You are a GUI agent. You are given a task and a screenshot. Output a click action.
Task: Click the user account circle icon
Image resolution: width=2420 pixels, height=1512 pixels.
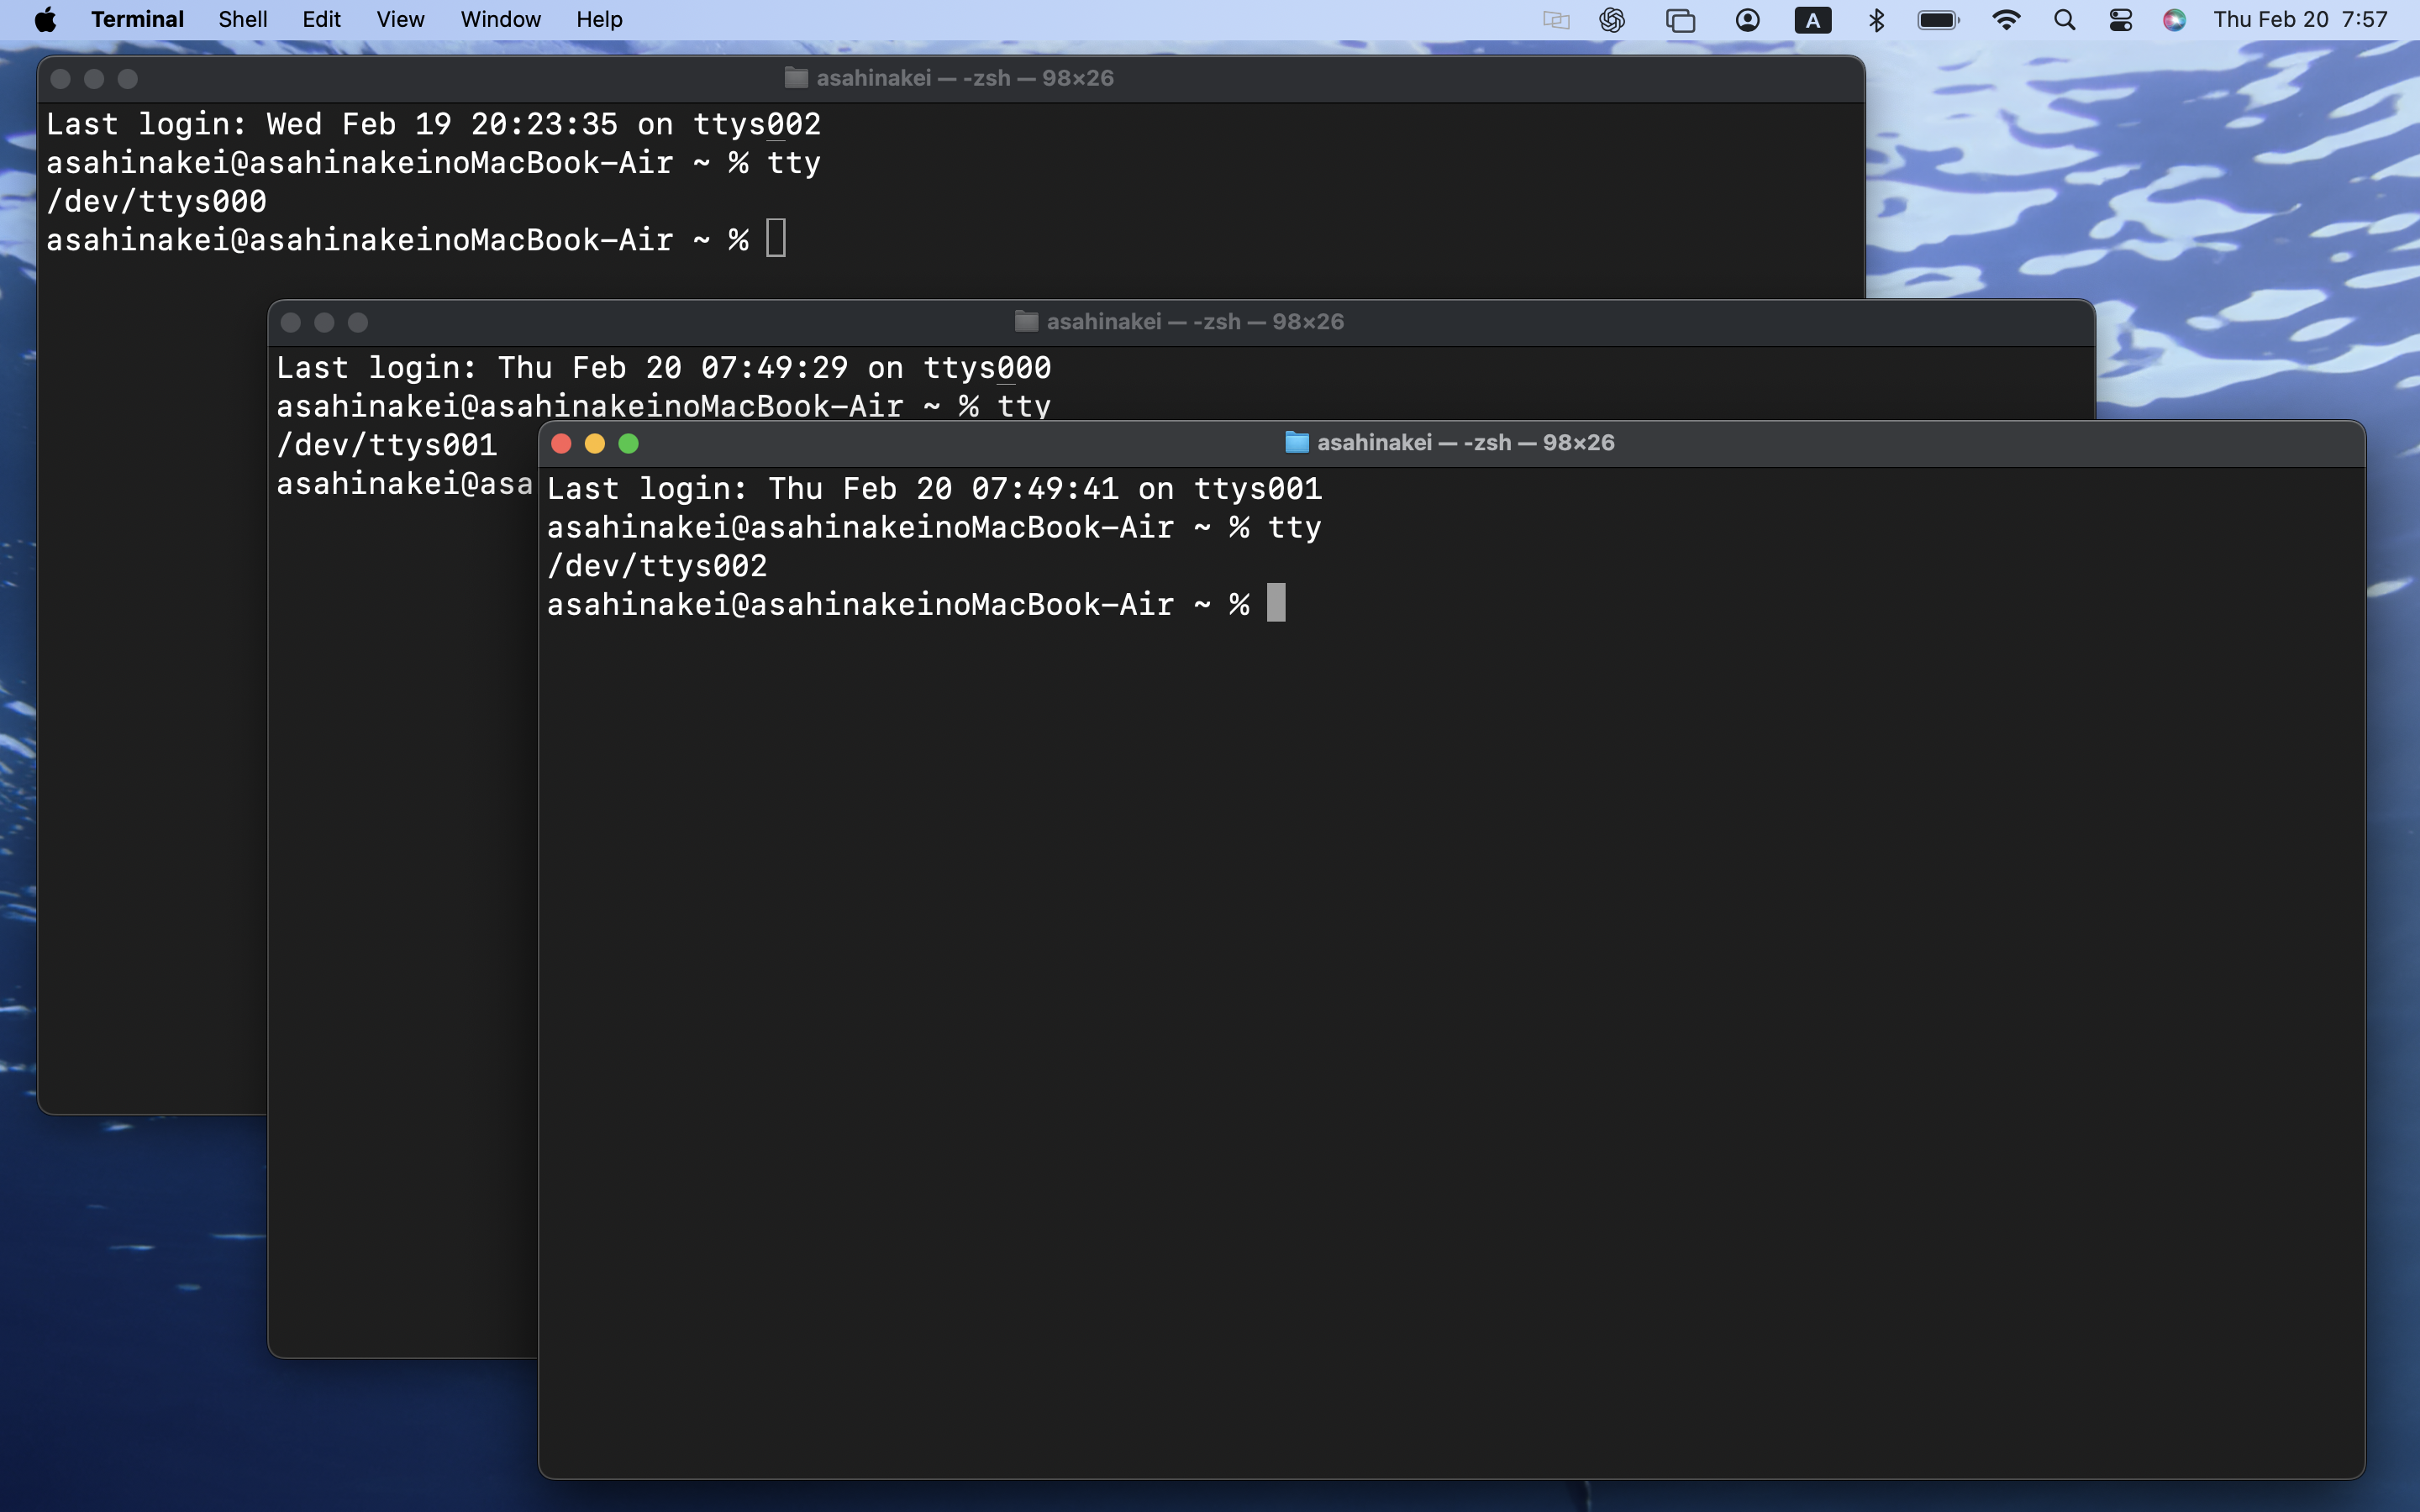pos(1747,20)
